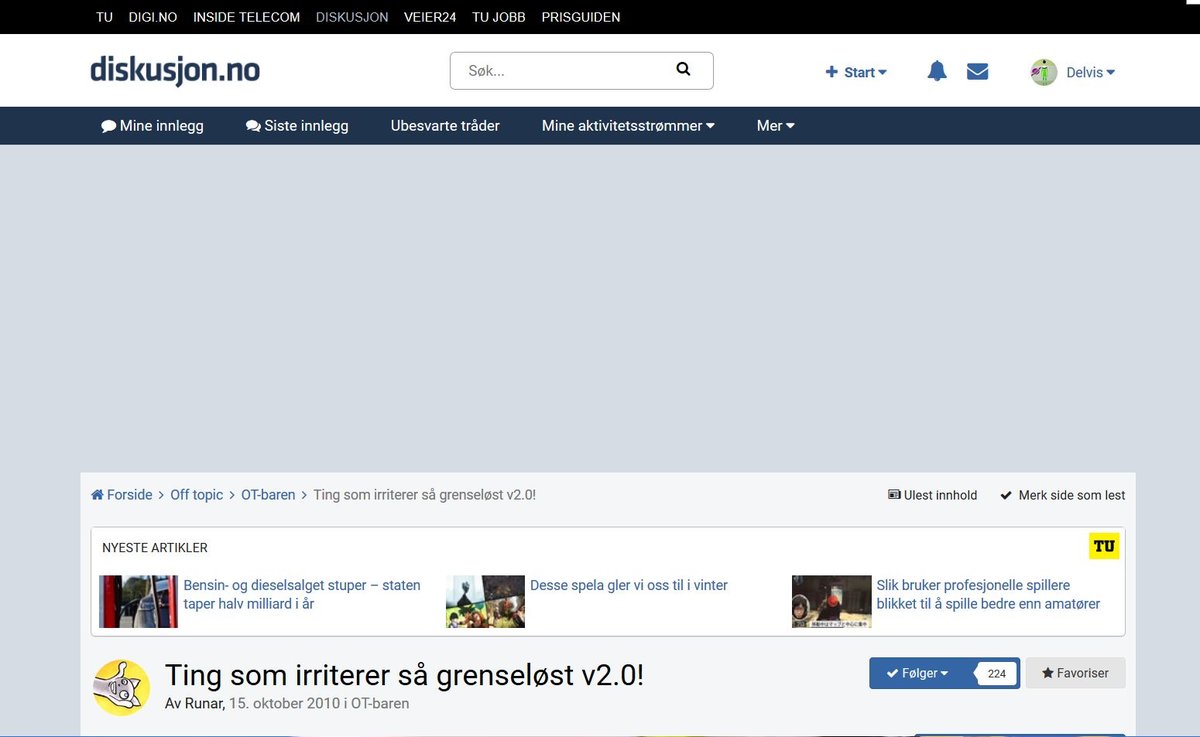
Task: Go to DIGI.NO in top bar
Action: click(x=153, y=17)
